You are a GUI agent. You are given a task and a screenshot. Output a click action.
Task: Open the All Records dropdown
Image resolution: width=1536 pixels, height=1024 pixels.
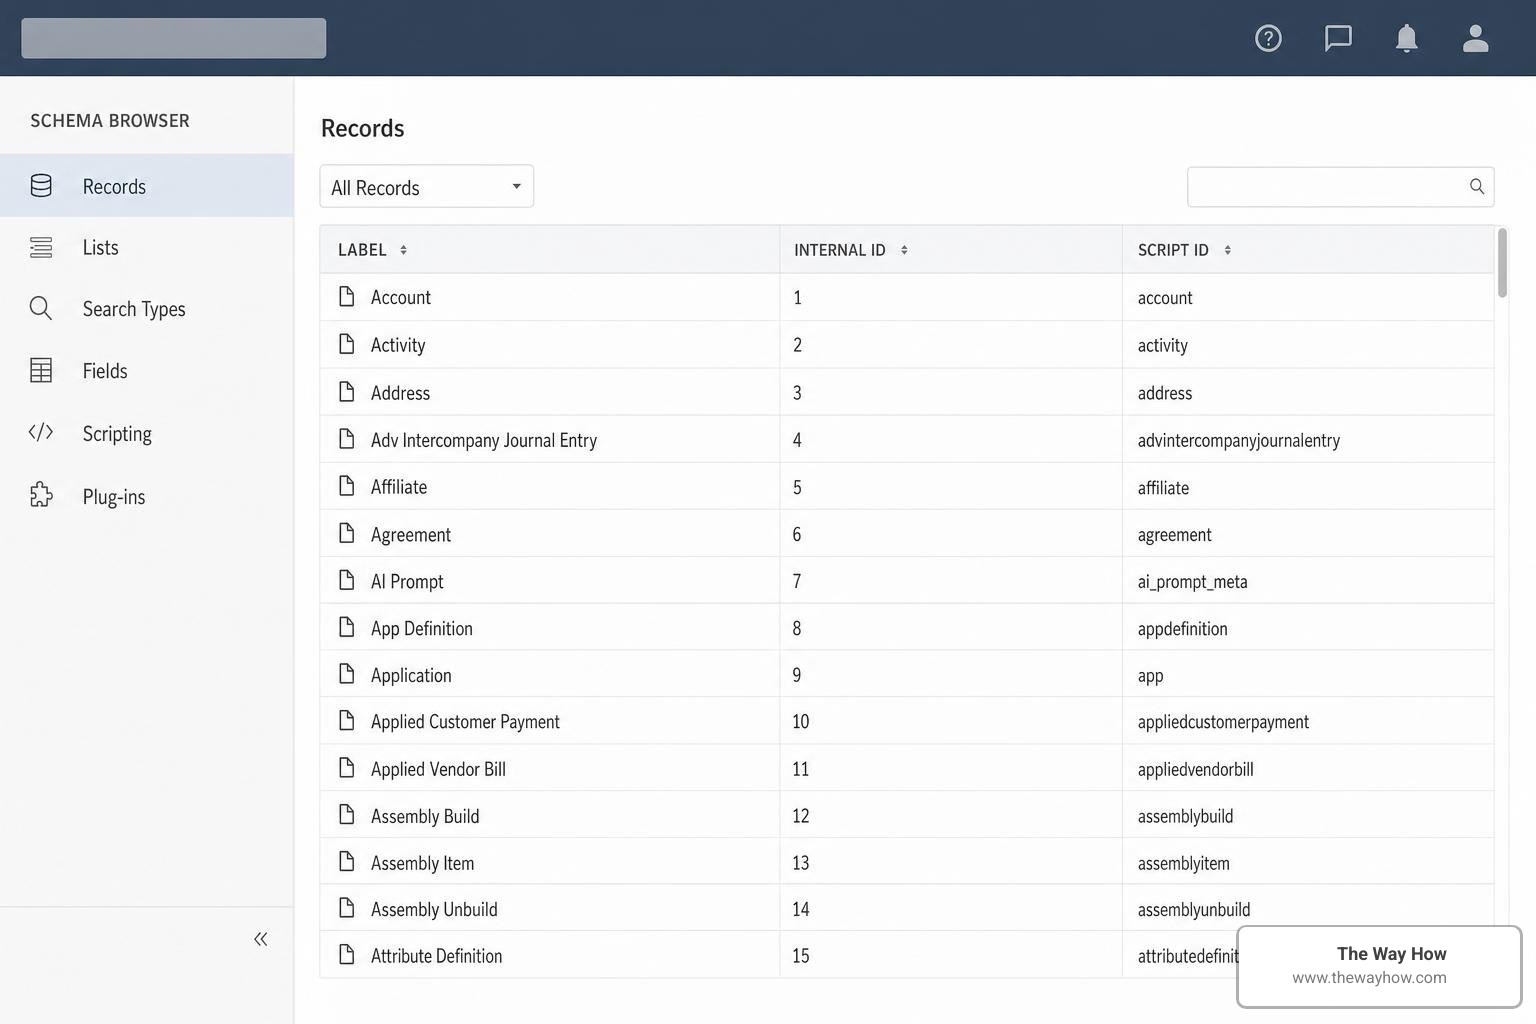click(427, 186)
